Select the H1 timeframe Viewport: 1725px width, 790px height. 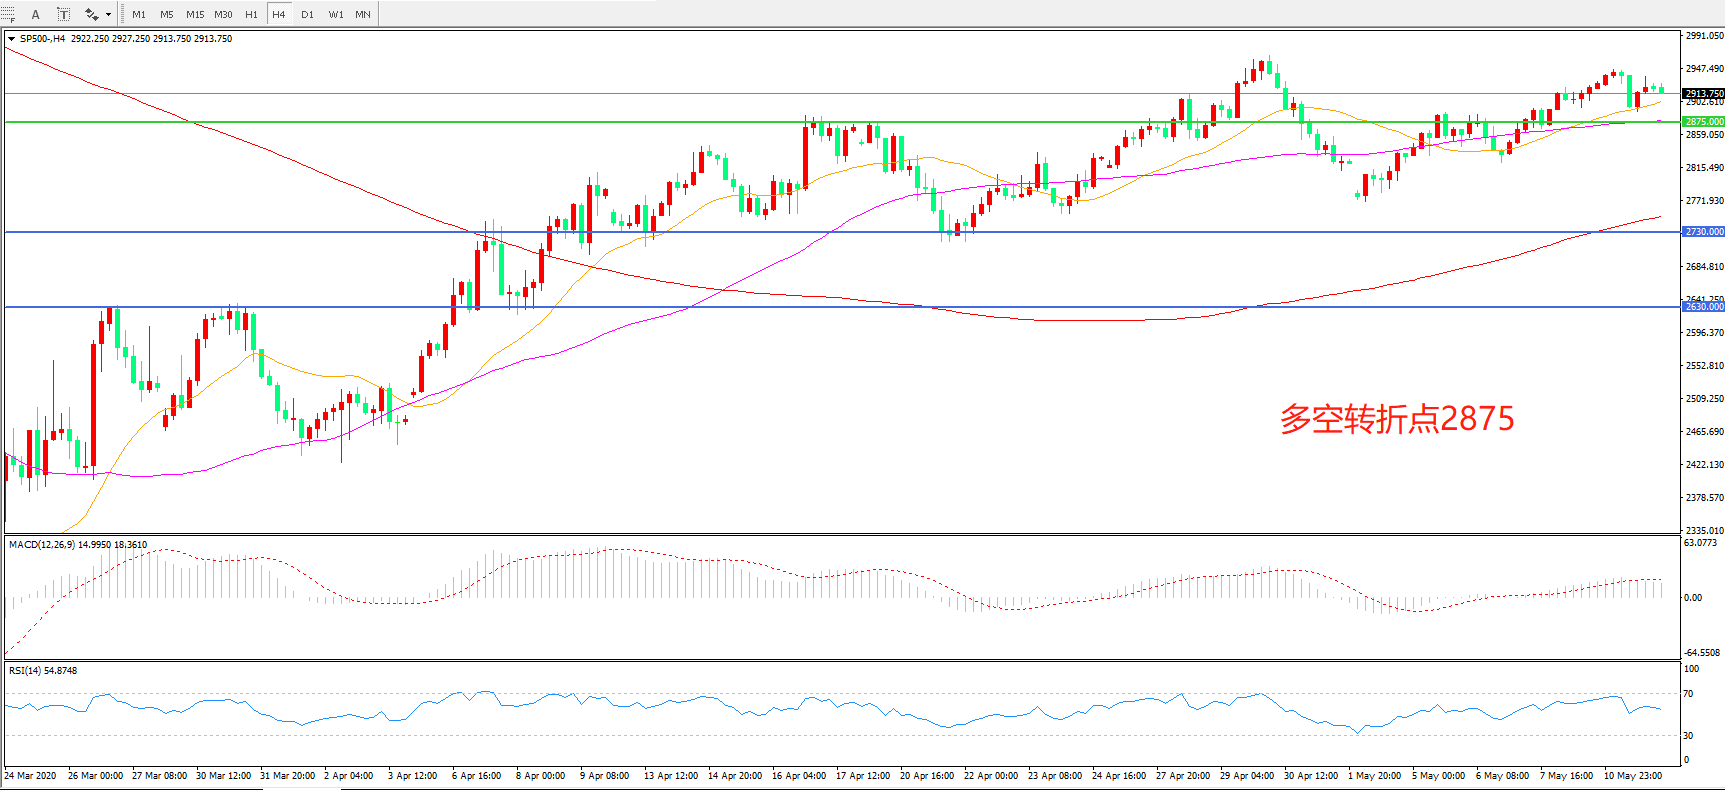[x=251, y=14]
